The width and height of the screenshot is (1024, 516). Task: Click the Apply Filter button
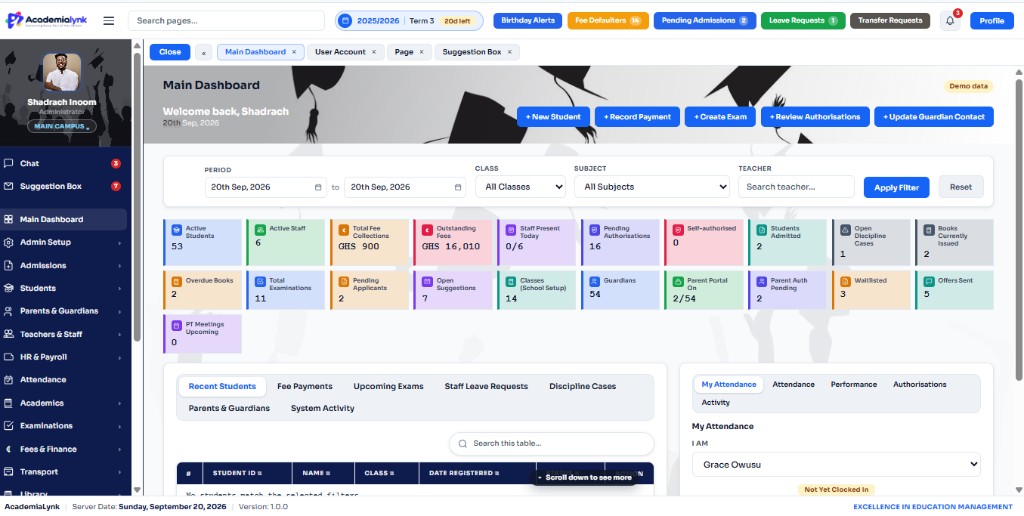[x=896, y=187]
